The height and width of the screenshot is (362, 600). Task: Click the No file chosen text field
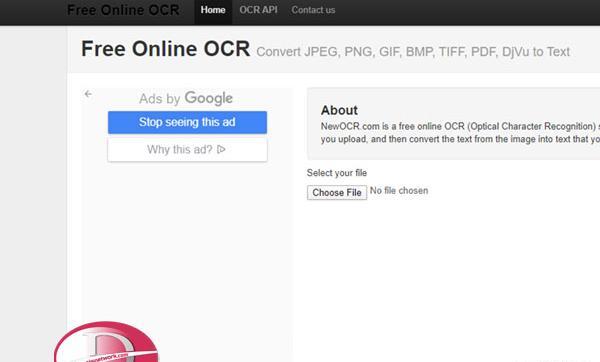(x=399, y=191)
